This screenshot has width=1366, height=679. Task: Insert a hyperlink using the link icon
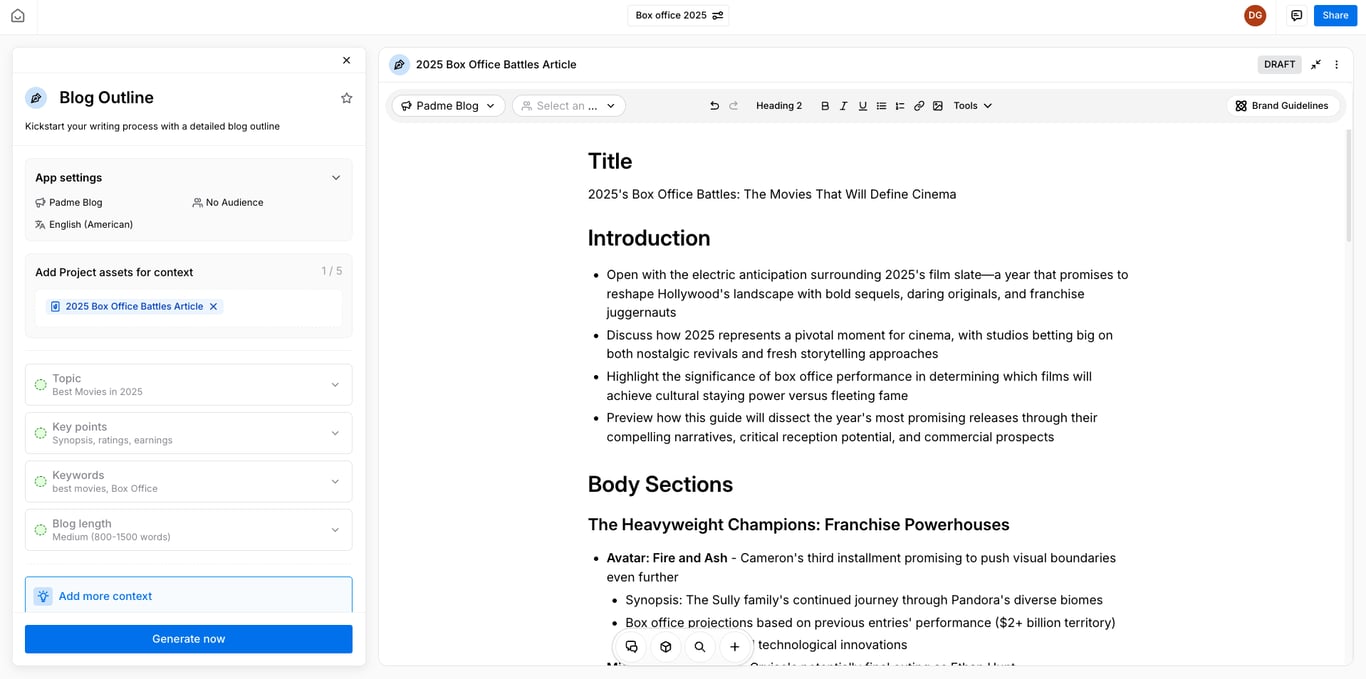pyautogui.click(x=919, y=105)
